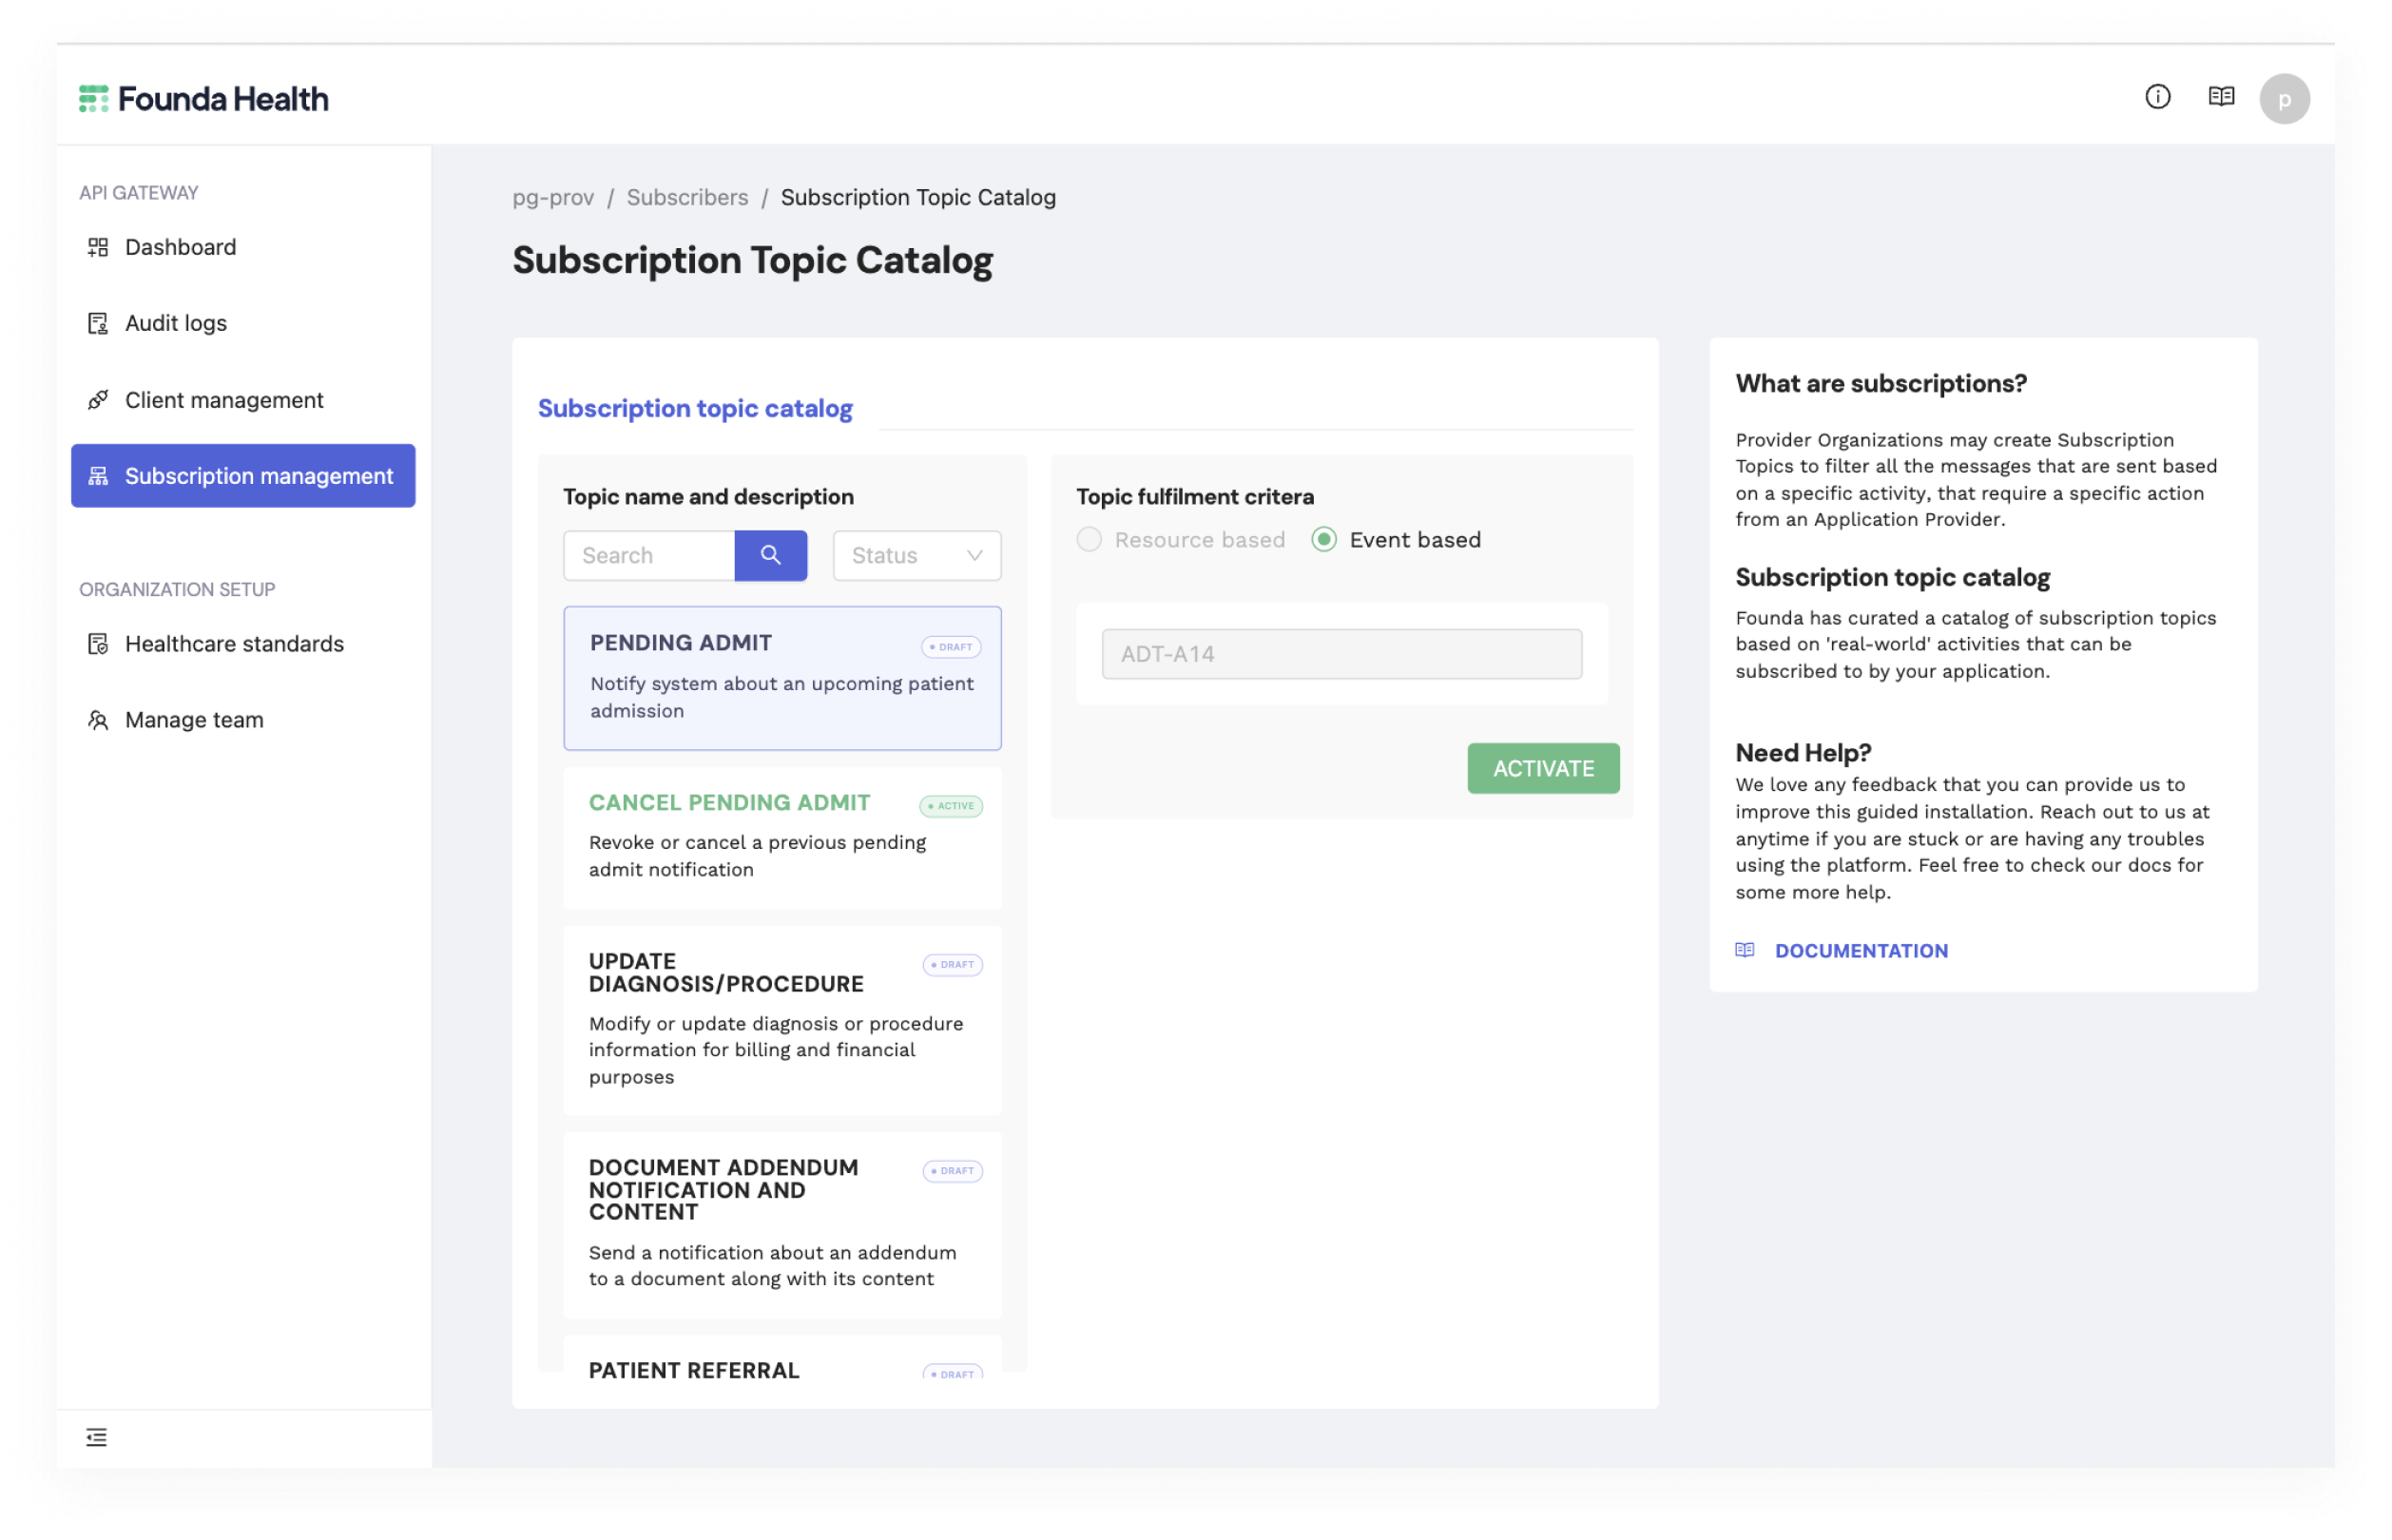Click the info circle icon in header

click(2157, 96)
